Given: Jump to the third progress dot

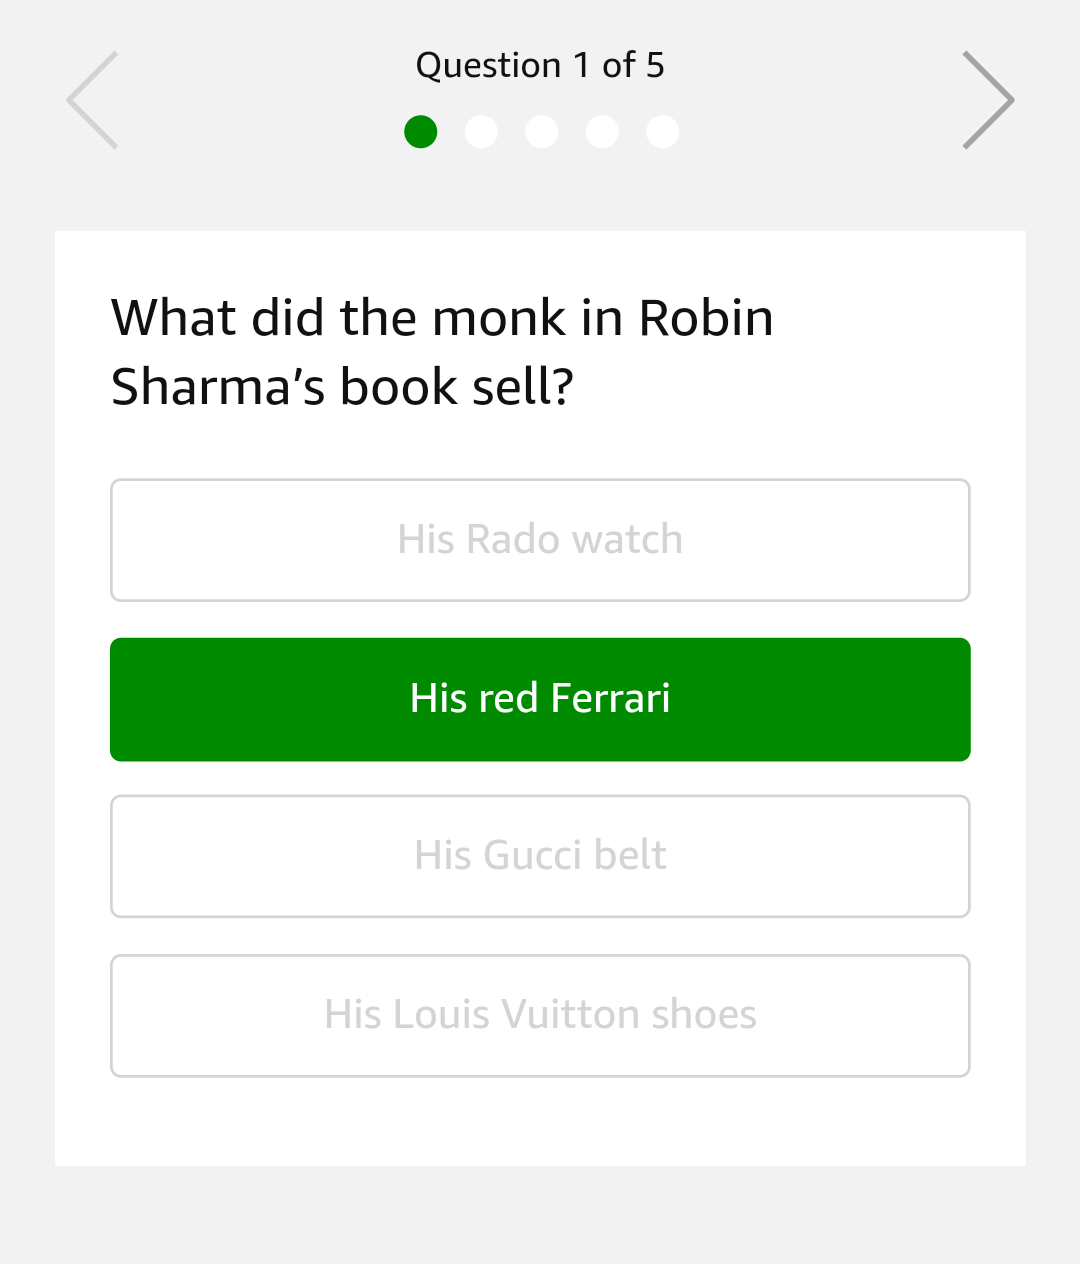Looking at the screenshot, I should coord(542,132).
